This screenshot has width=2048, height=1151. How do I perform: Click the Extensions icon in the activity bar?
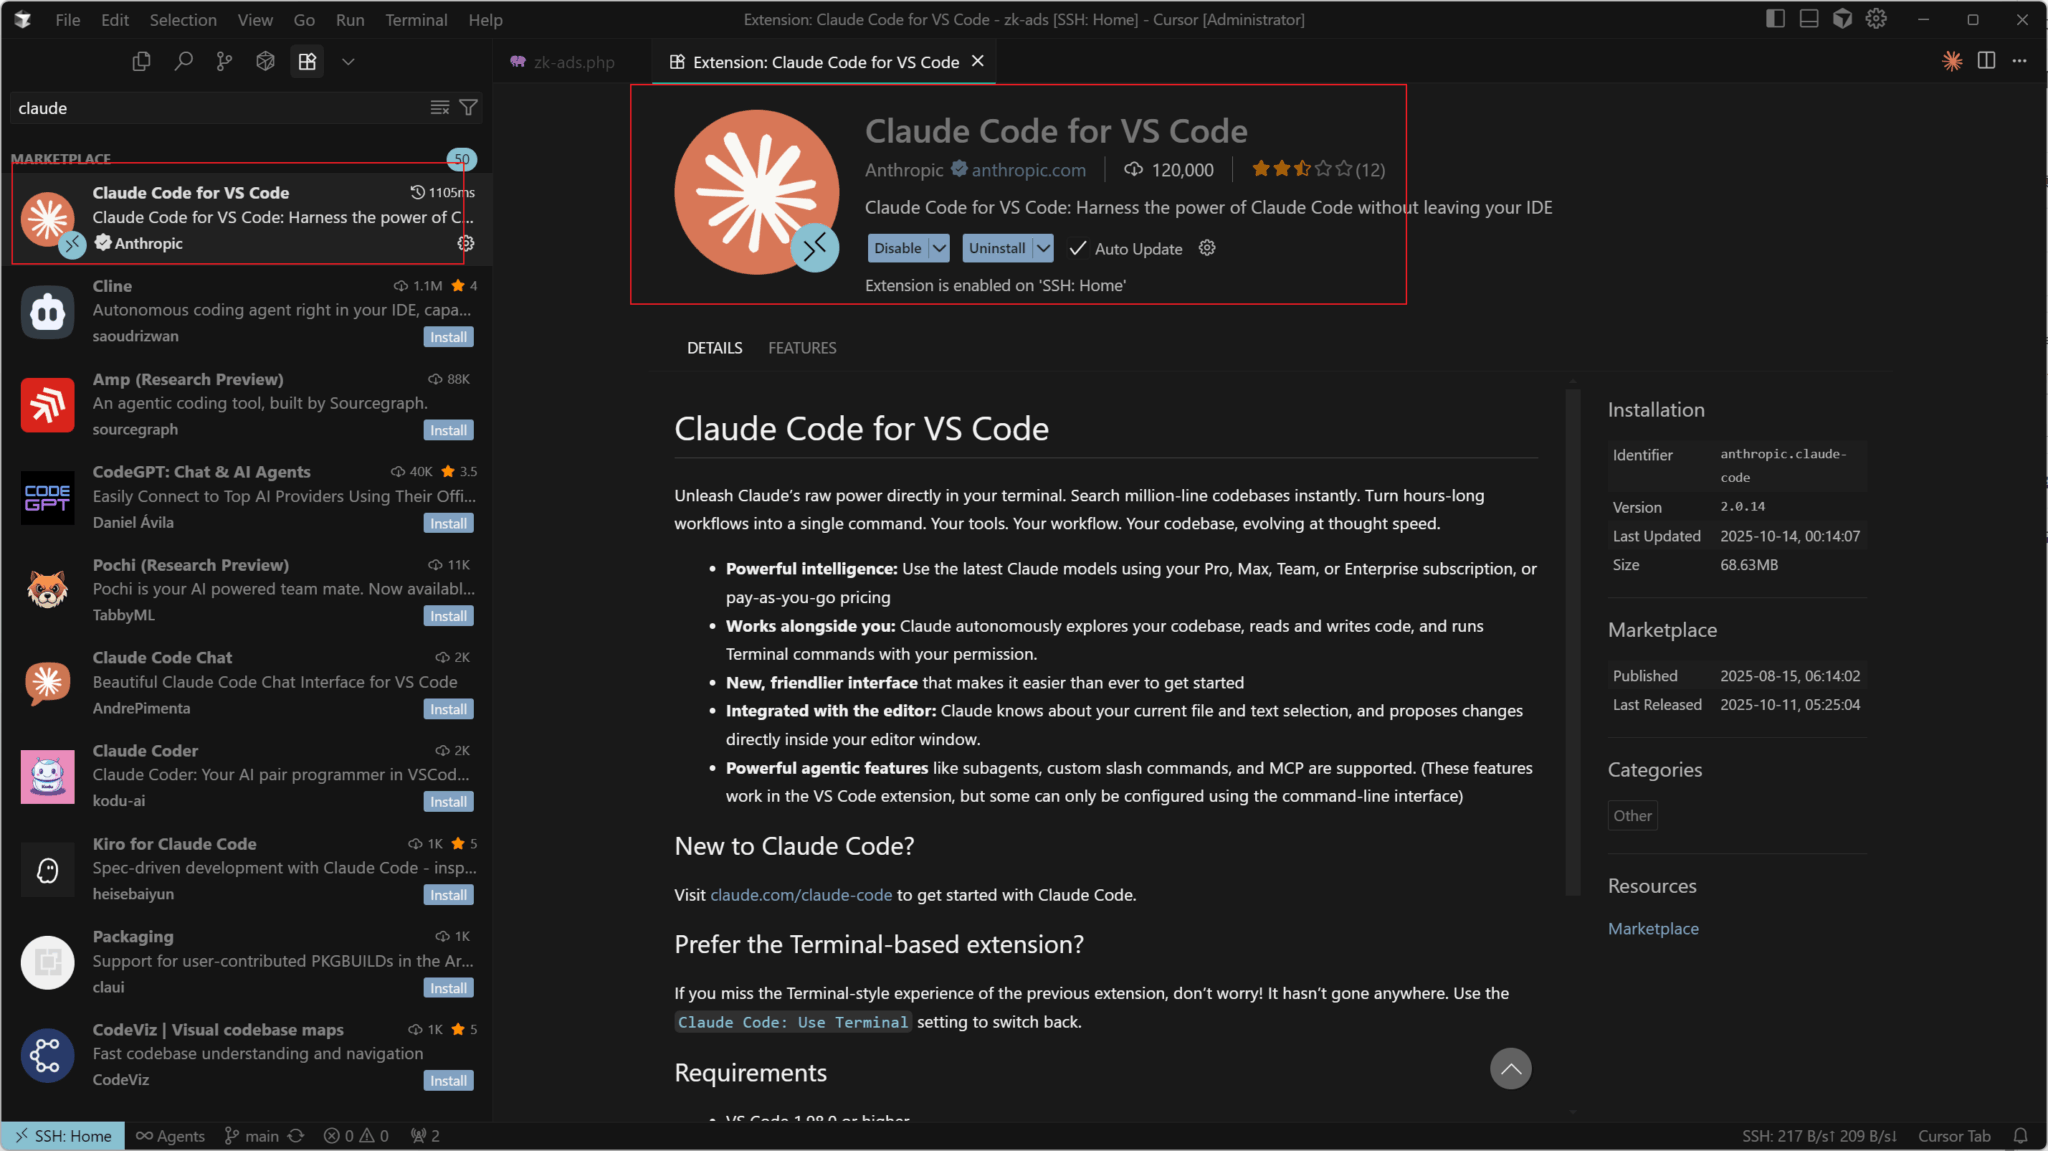pyautogui.click(x=307, y=61)
